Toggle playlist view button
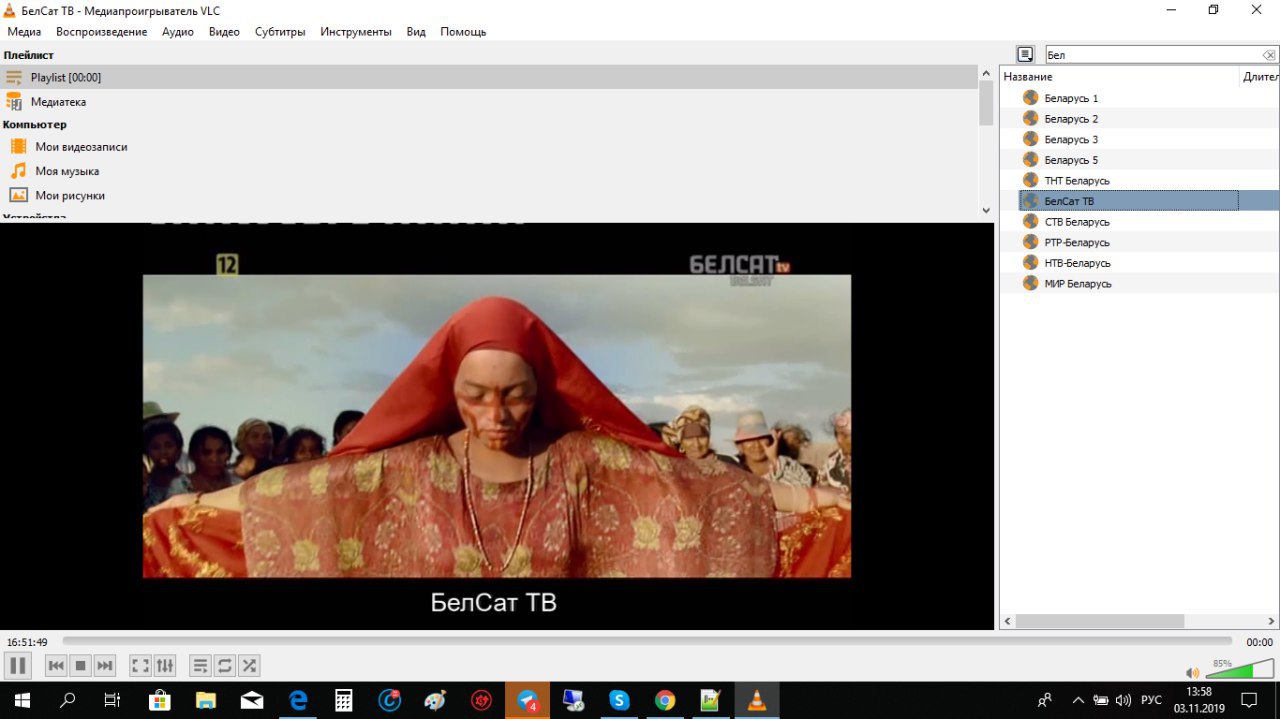 tap(200, 665)
